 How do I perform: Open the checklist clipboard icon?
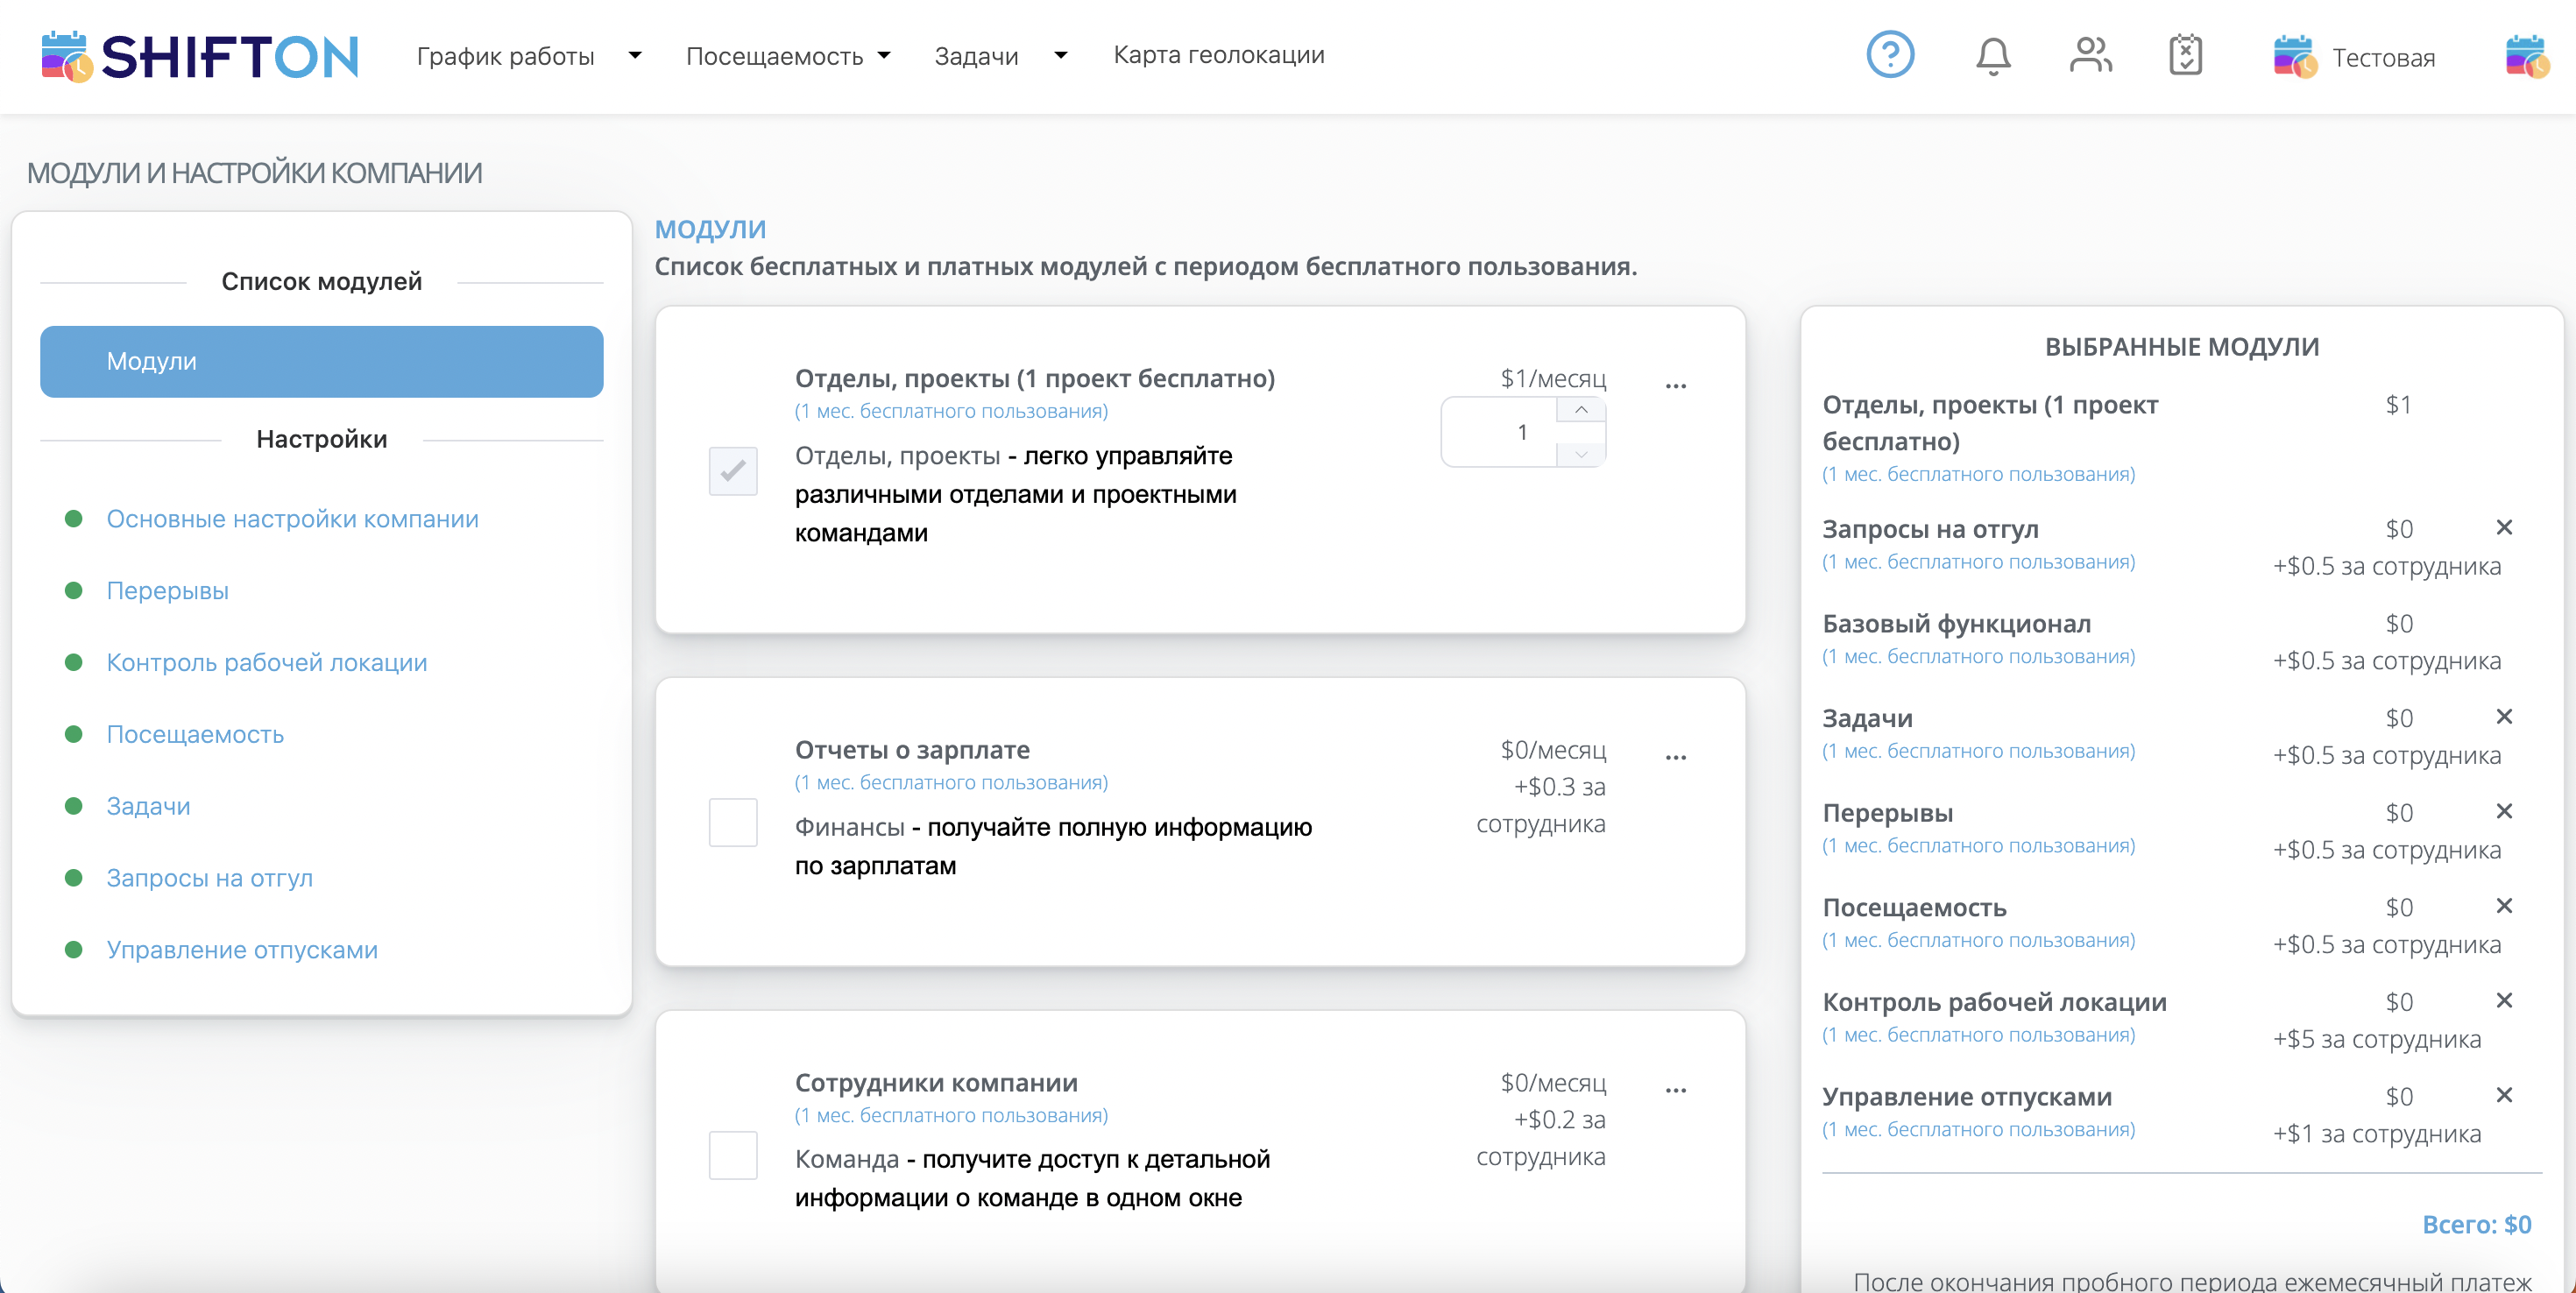click(x=2186, y=55)
